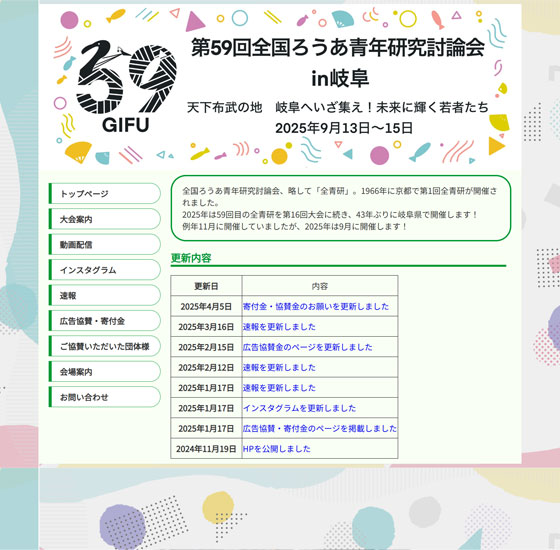Select インスタグラム sidebar item
This screenshot has width=560, height=550.
105,270
